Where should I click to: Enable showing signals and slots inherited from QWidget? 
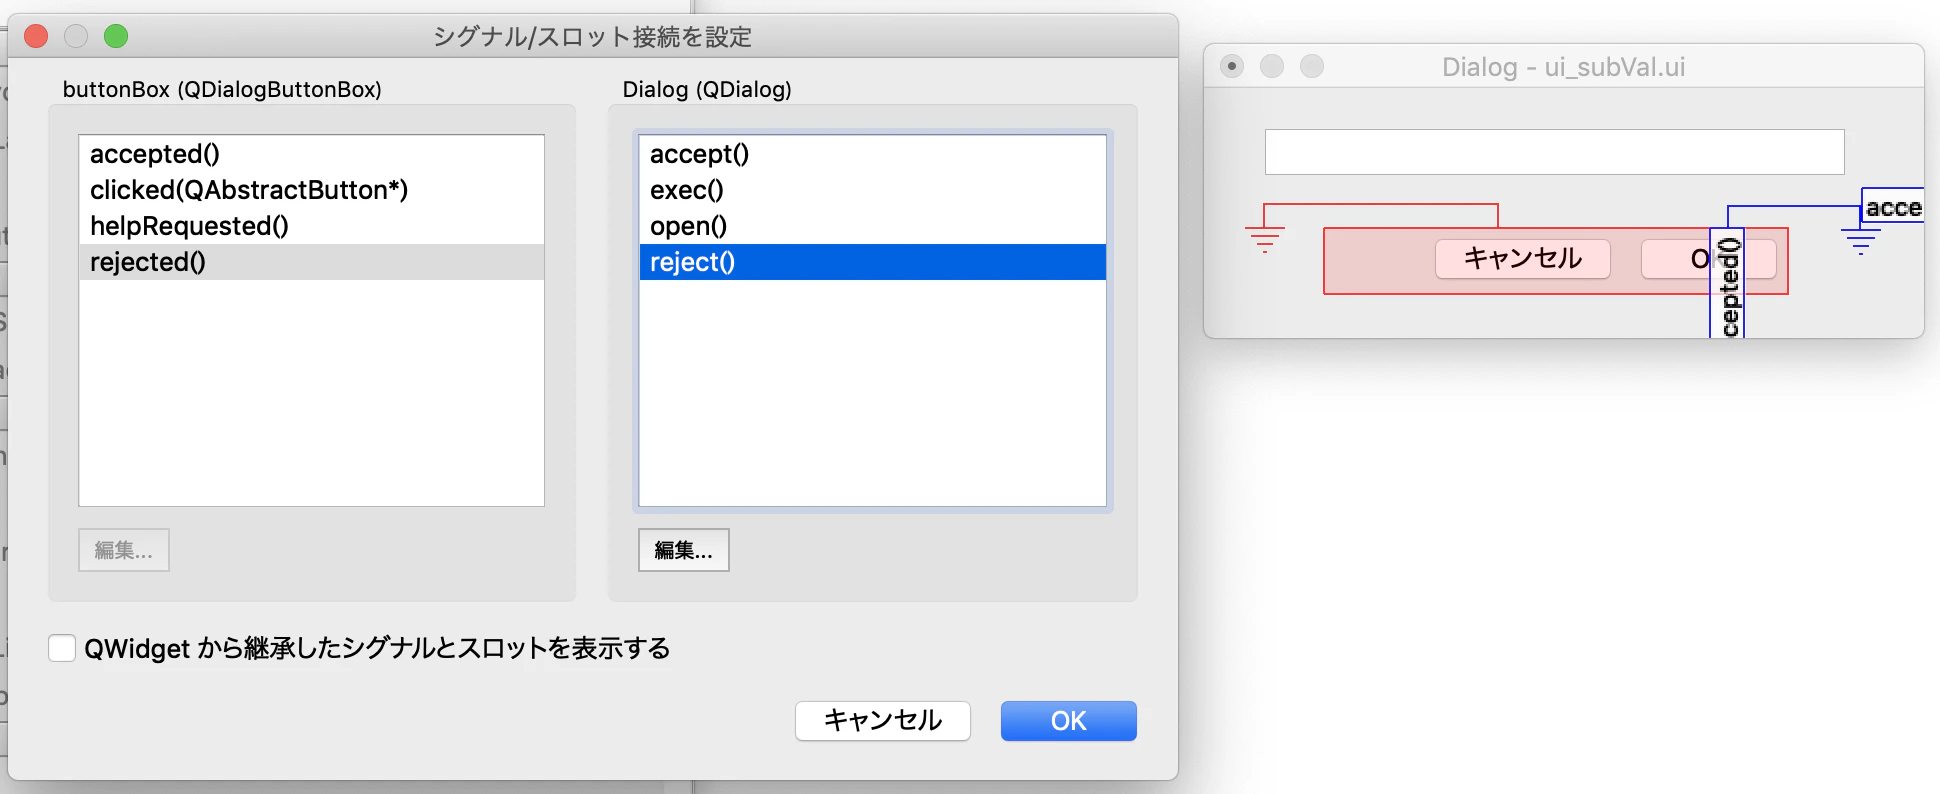[x=62, y=648]
